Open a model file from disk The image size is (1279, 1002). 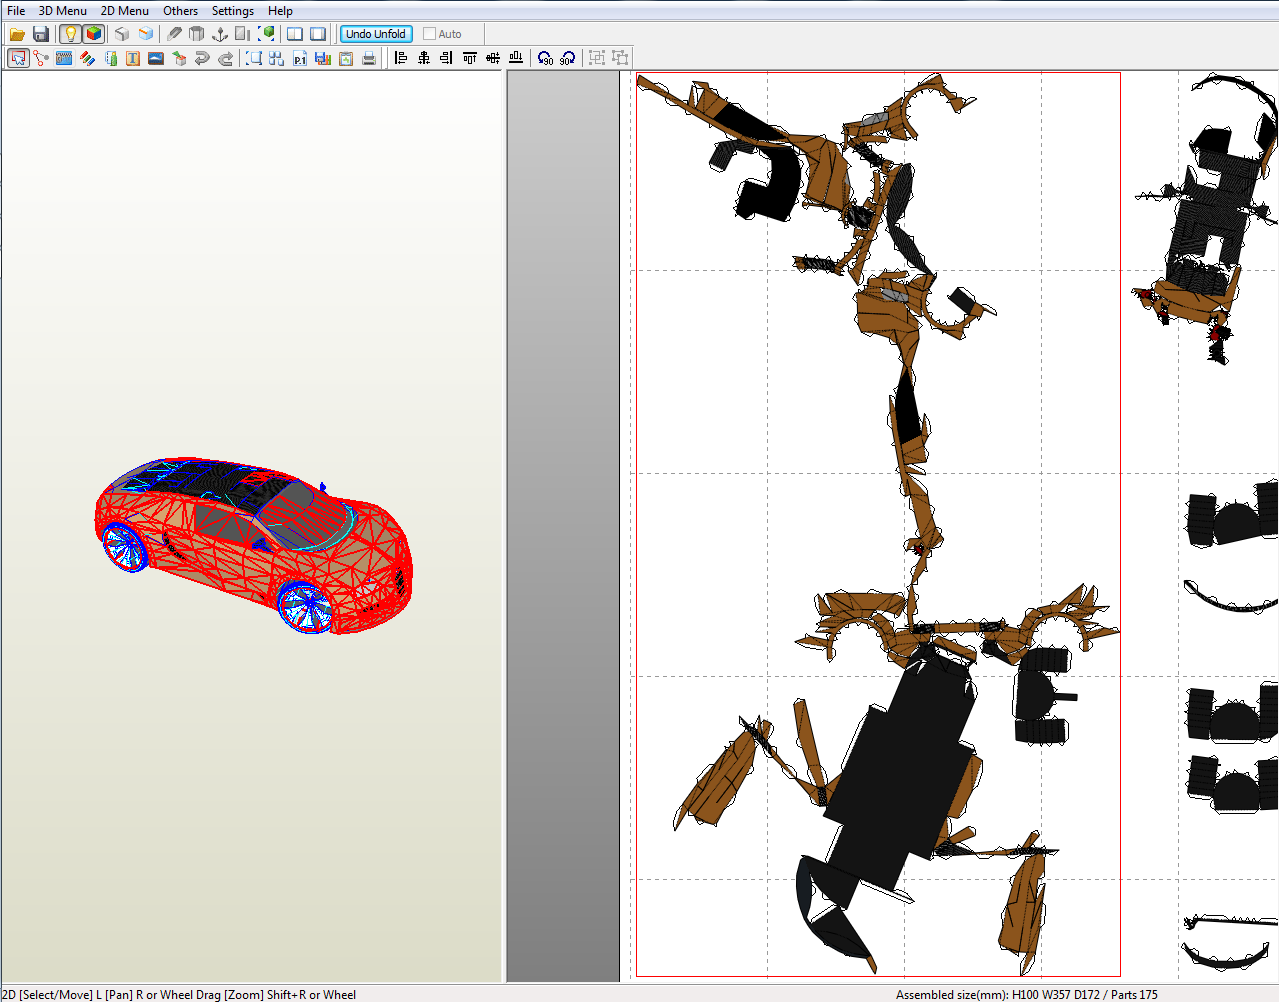pos(16,33)
